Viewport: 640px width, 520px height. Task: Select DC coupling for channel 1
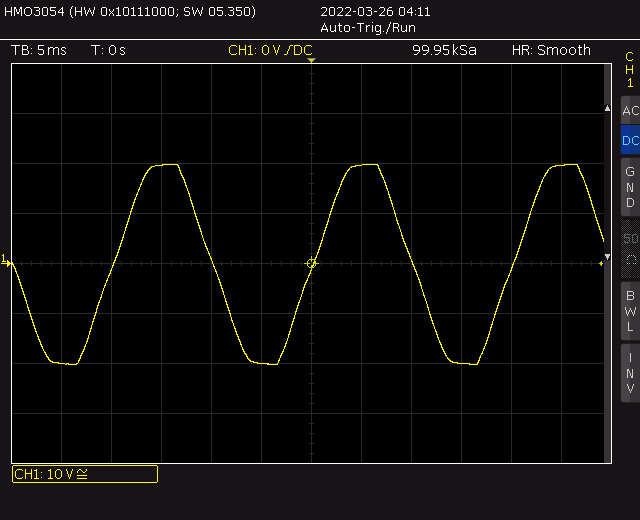(x=629, y=141)
